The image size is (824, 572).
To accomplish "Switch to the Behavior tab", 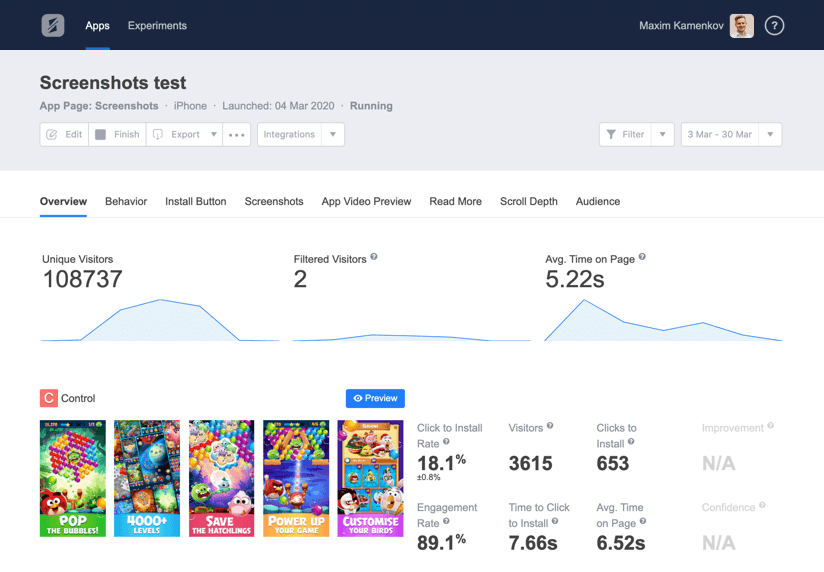I will [x=126, y=201].
